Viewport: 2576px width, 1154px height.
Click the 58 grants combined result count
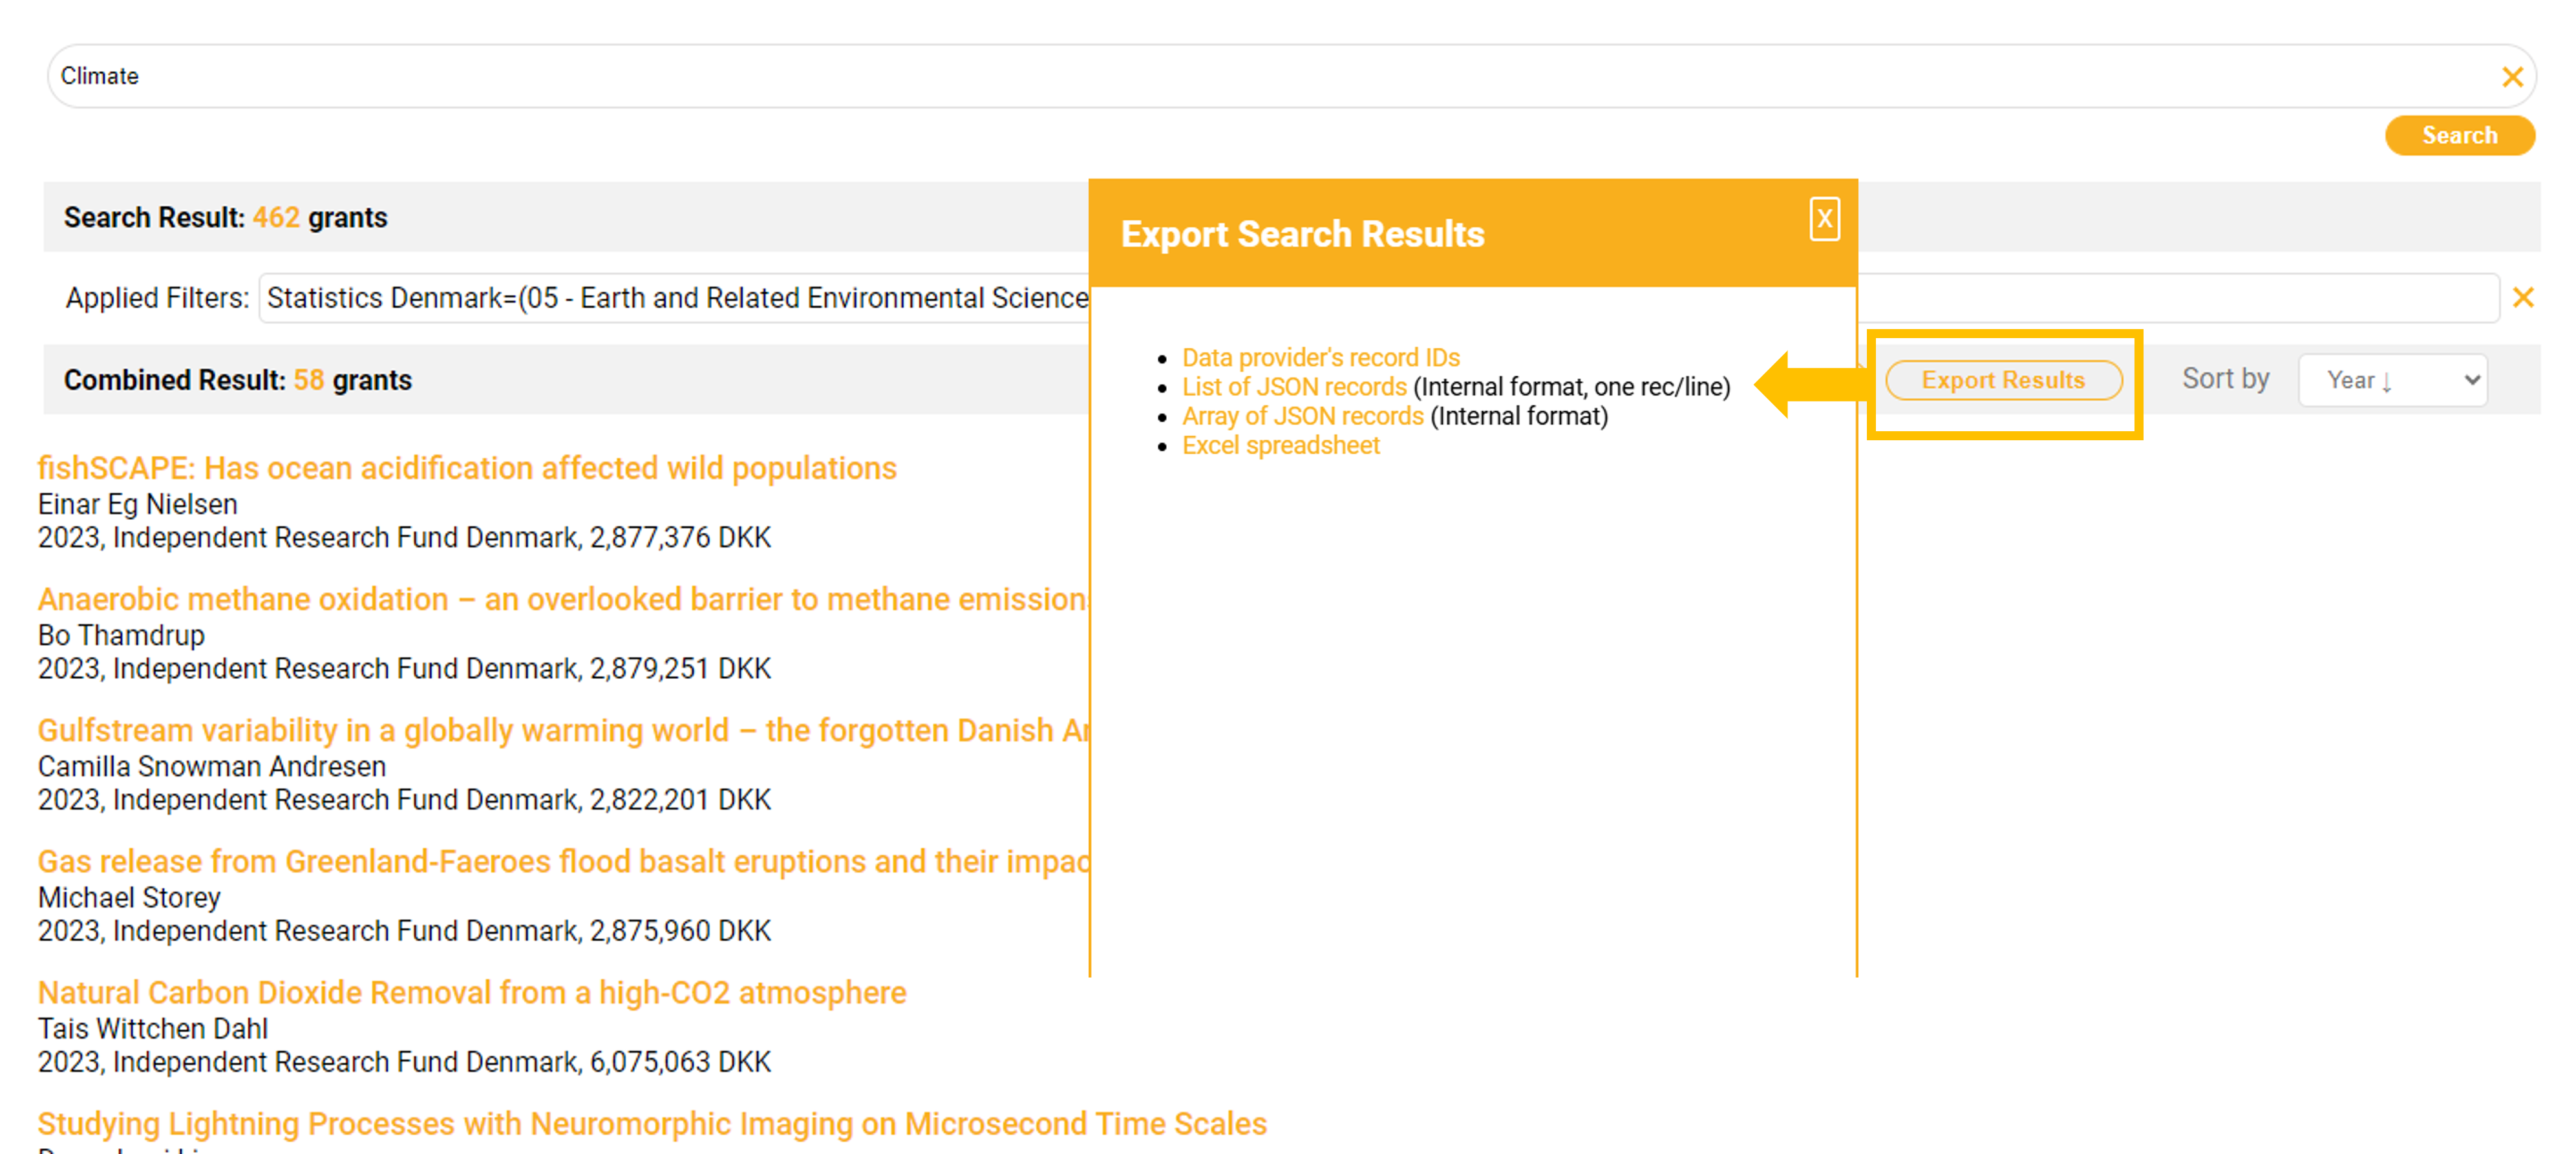308,381
